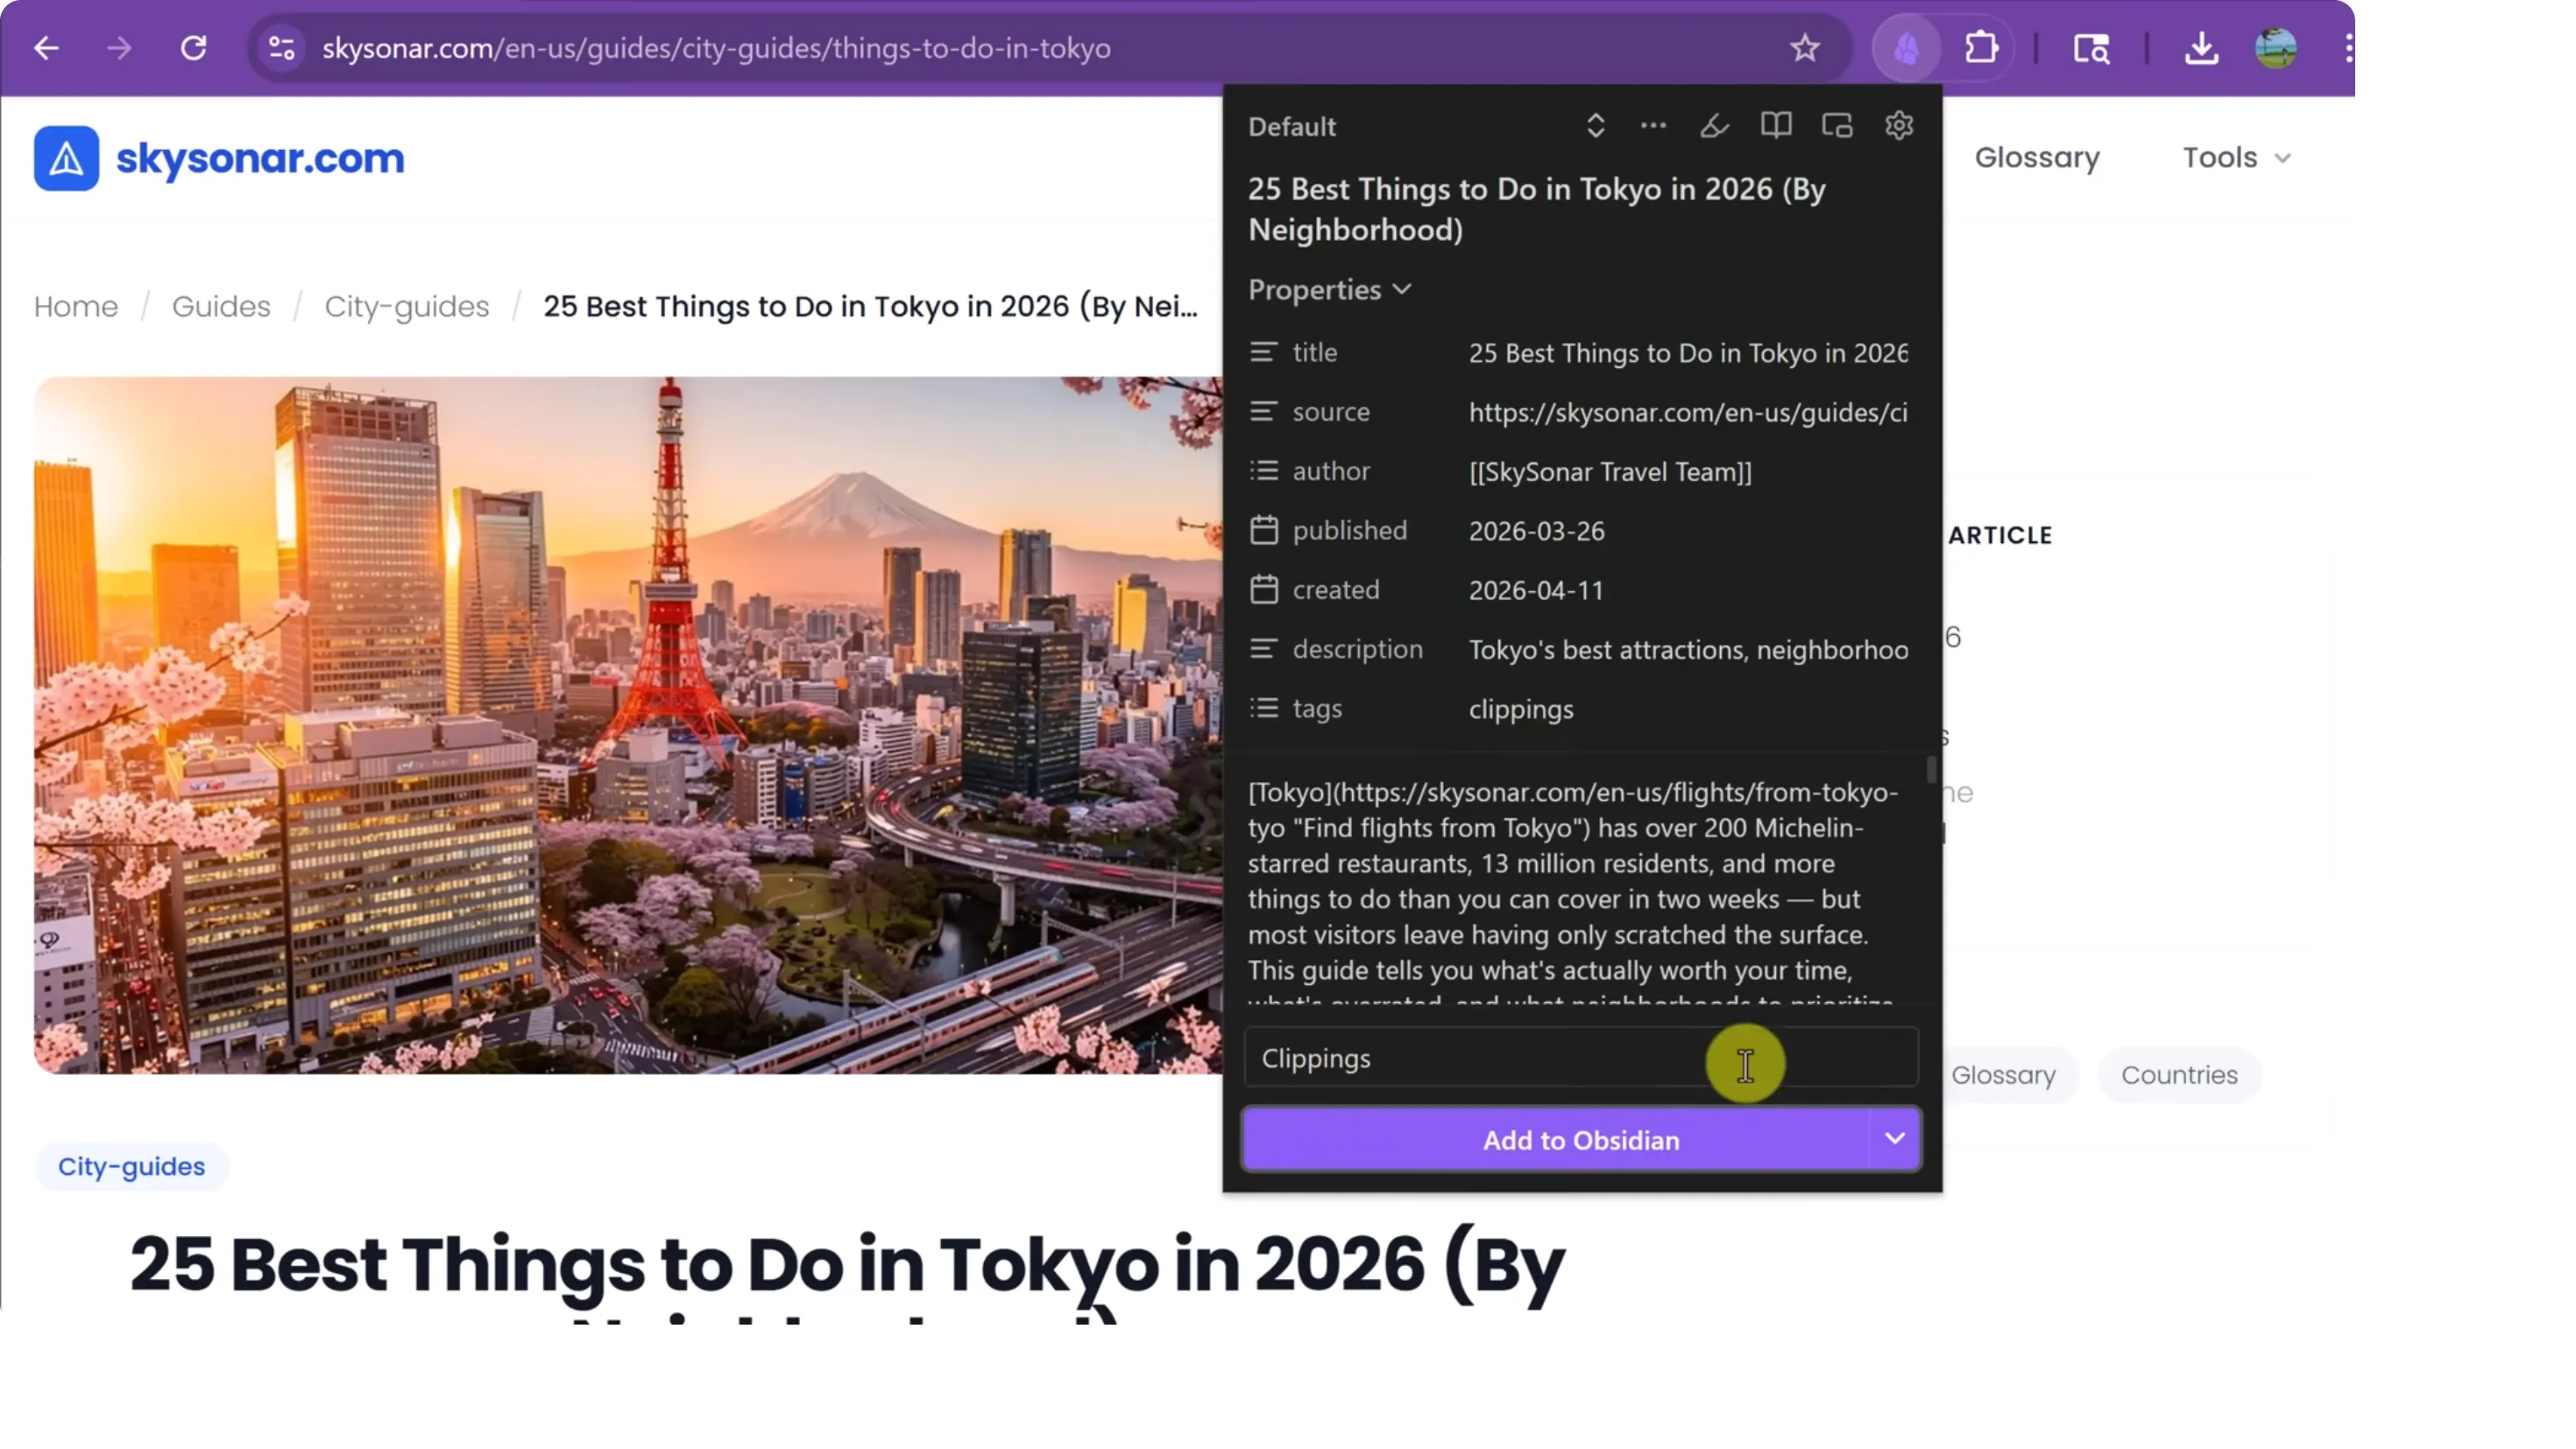This screenshot has width=2576, height=1449.
Task: Collapse the Properties section
Action: tap(1329, 290)
